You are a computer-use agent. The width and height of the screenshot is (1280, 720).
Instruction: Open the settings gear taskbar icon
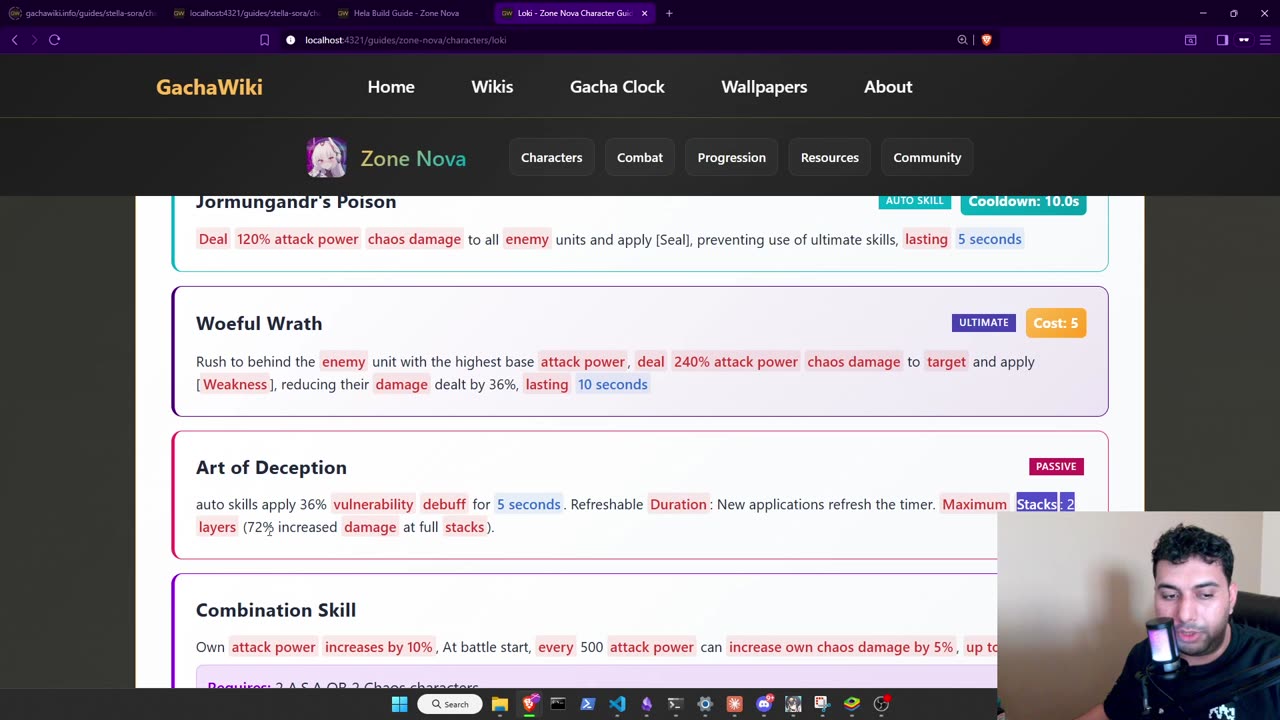[705, 704]
